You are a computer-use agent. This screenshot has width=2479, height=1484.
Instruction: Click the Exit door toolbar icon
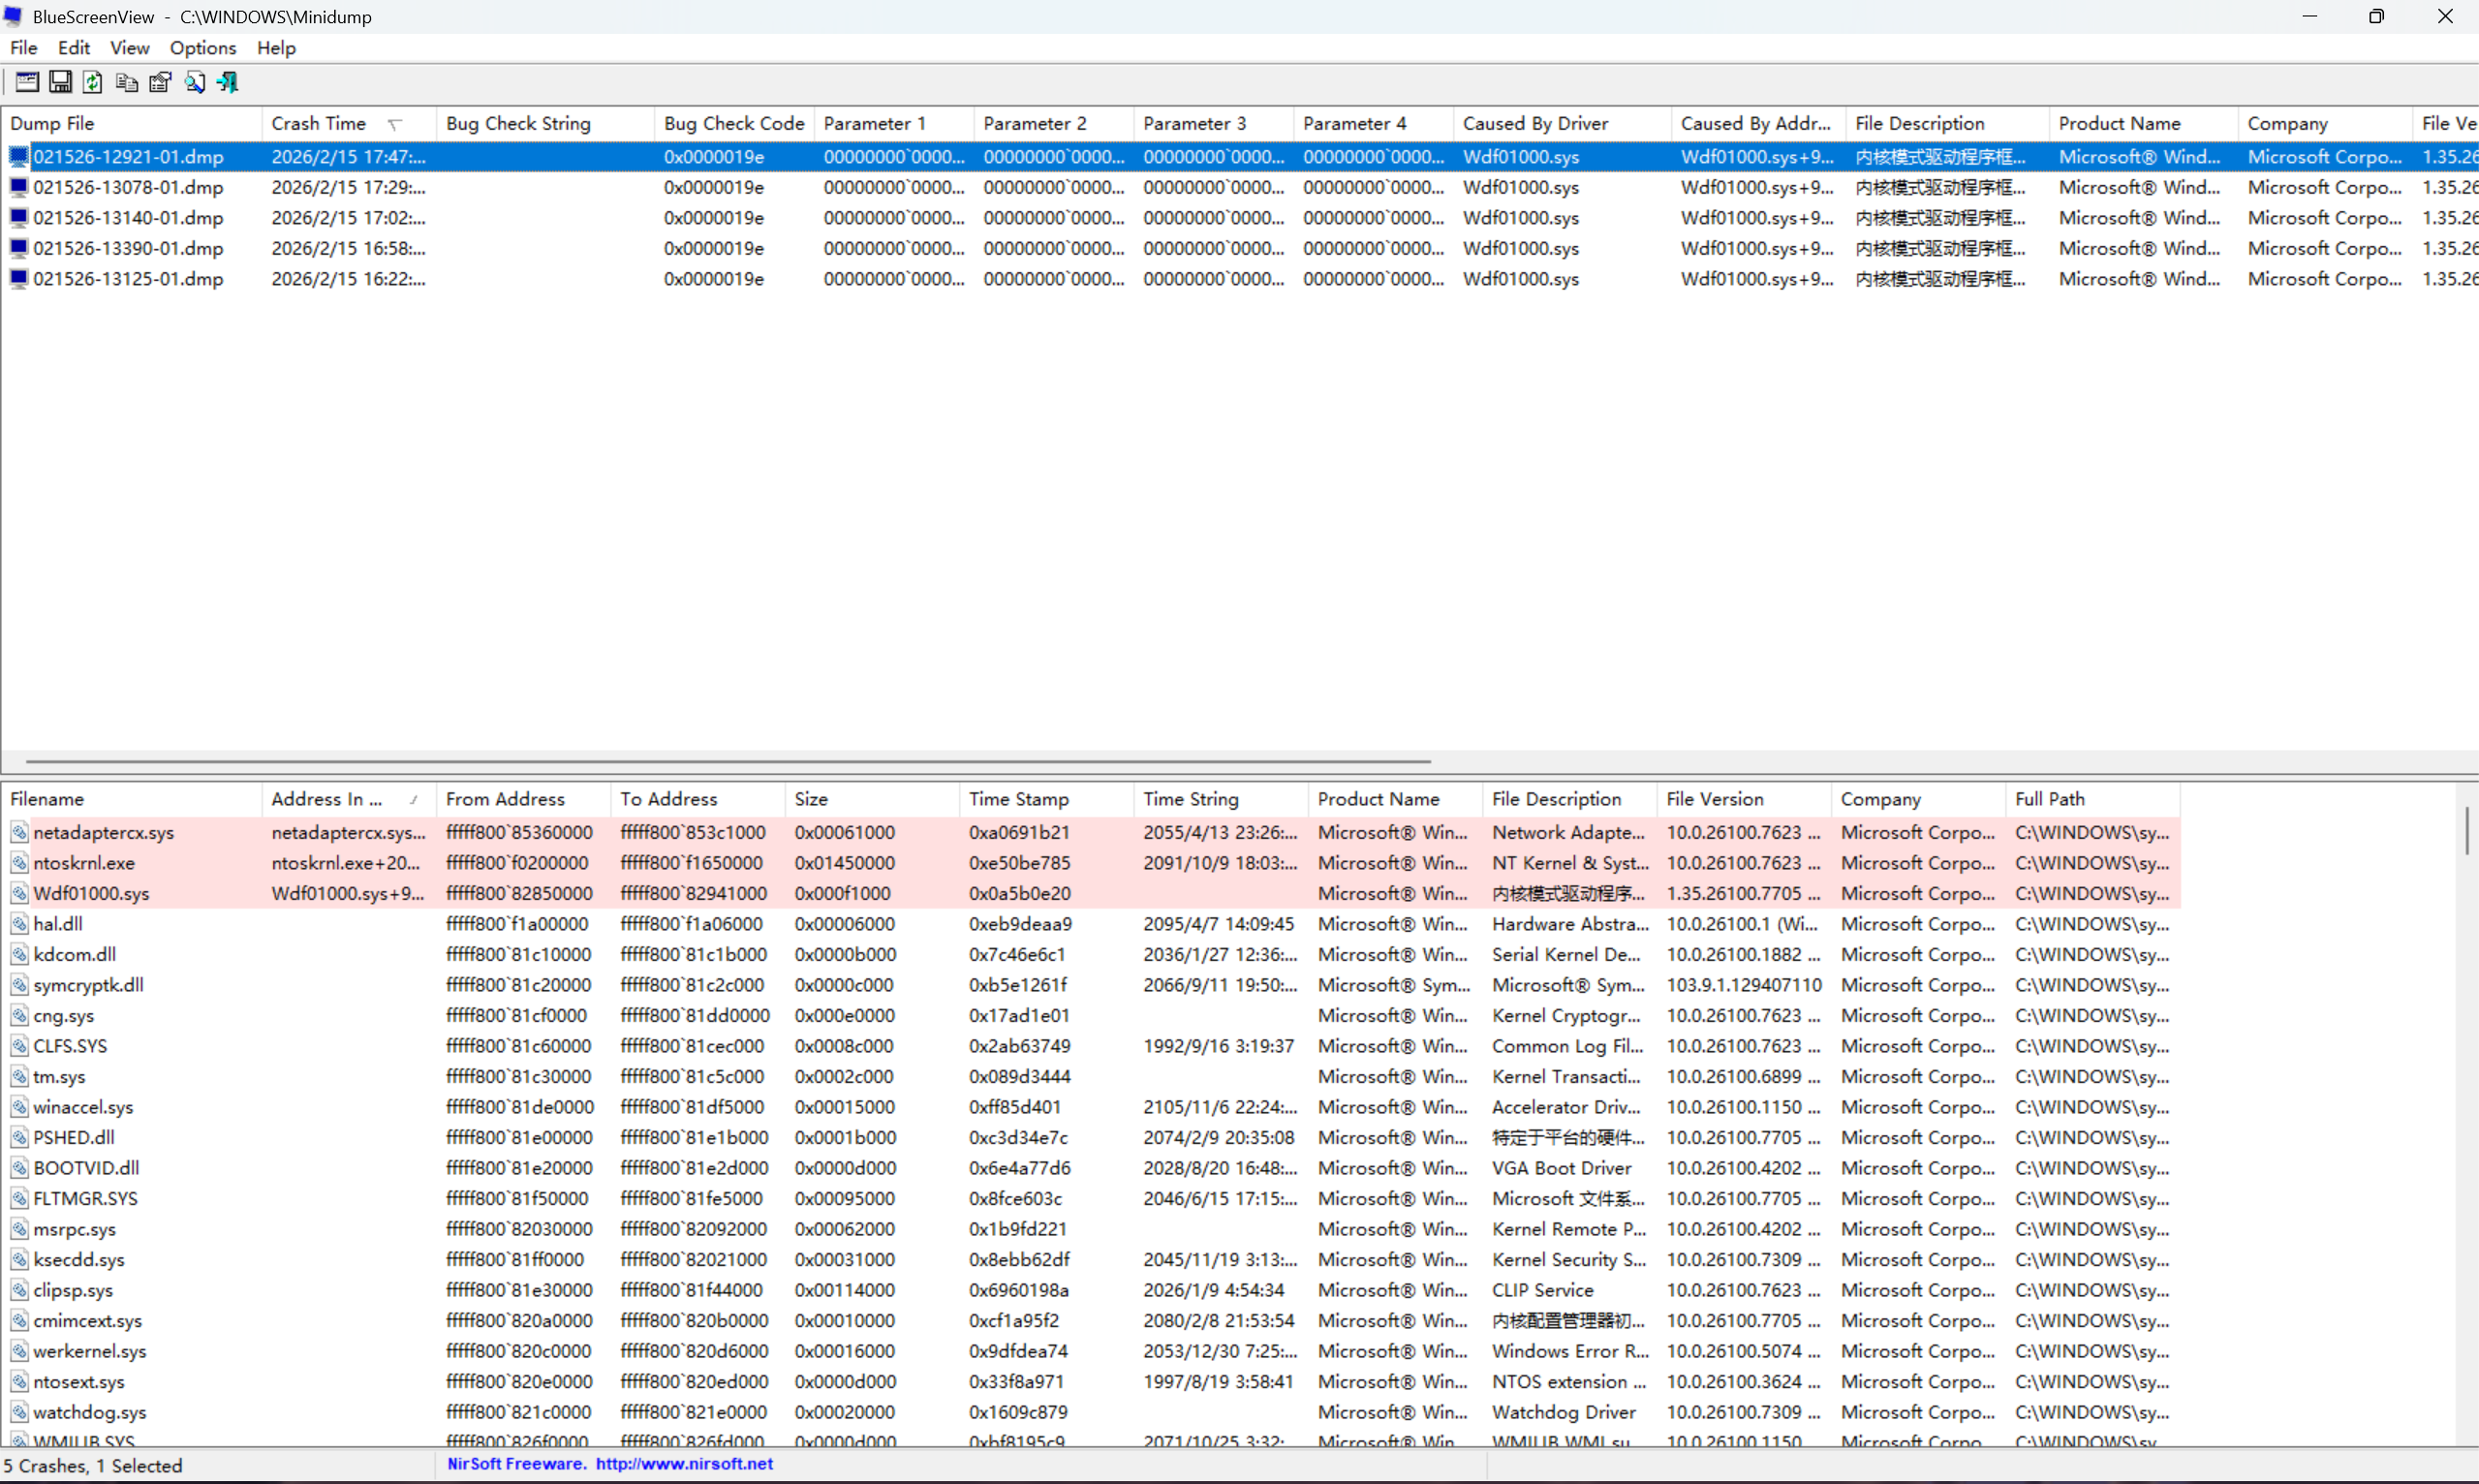228,83
